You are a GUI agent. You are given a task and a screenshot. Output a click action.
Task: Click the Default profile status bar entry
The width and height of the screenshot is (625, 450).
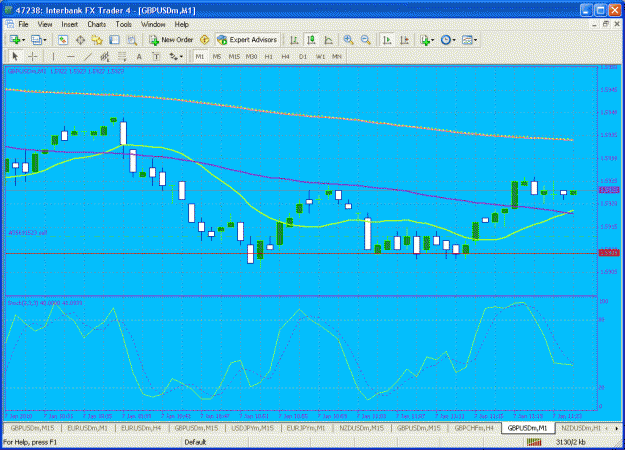[195, 442]
